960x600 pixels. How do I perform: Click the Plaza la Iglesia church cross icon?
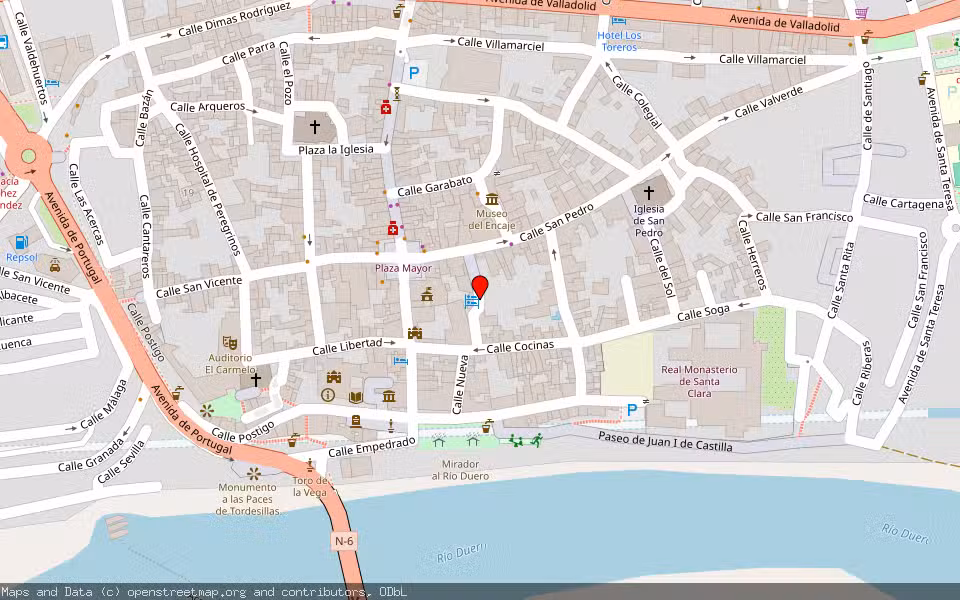tap(315, 126)
